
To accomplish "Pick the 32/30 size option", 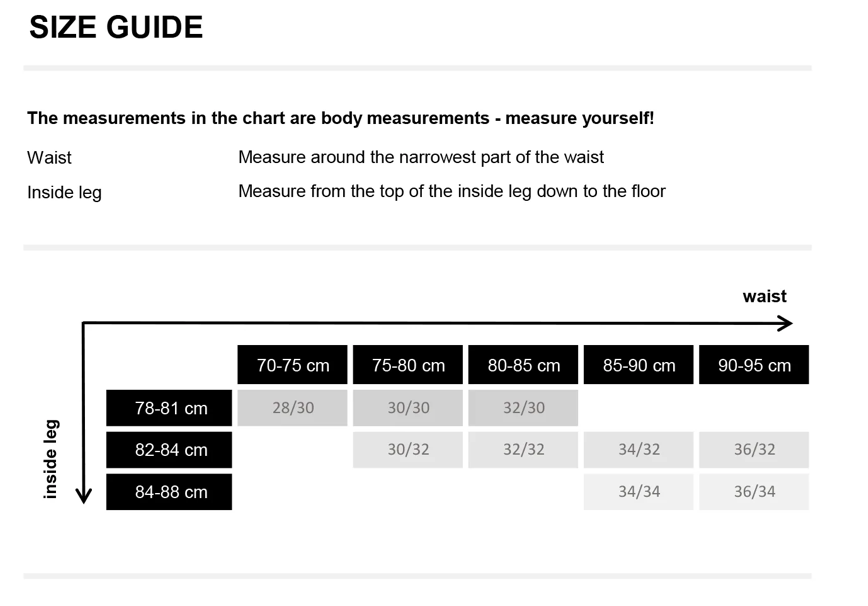I will click(523, 408).
